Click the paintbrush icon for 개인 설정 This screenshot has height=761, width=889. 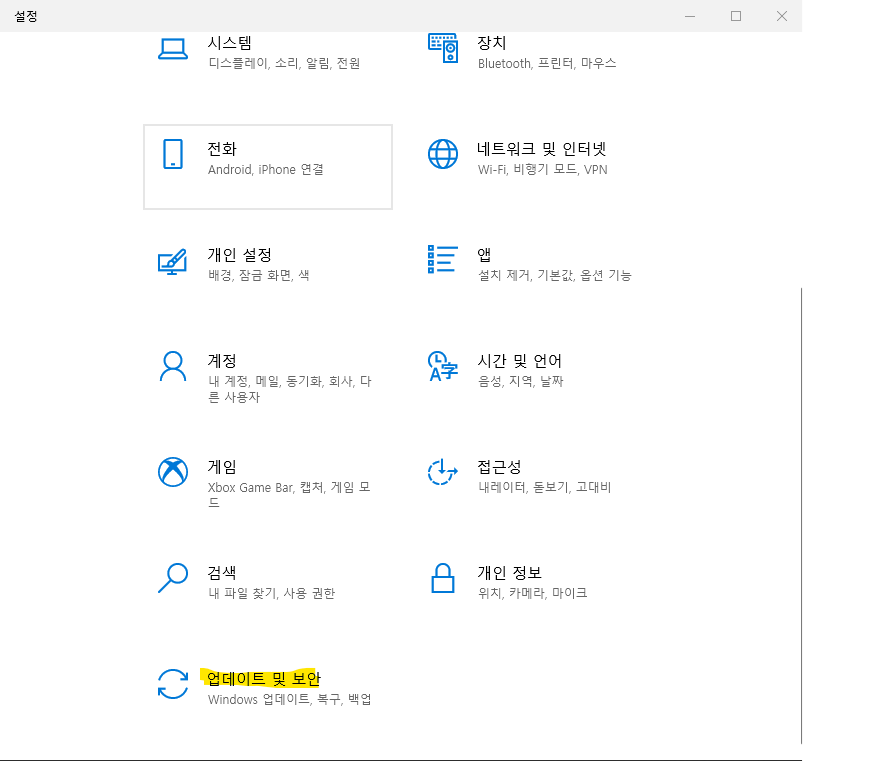coord(173,260)
